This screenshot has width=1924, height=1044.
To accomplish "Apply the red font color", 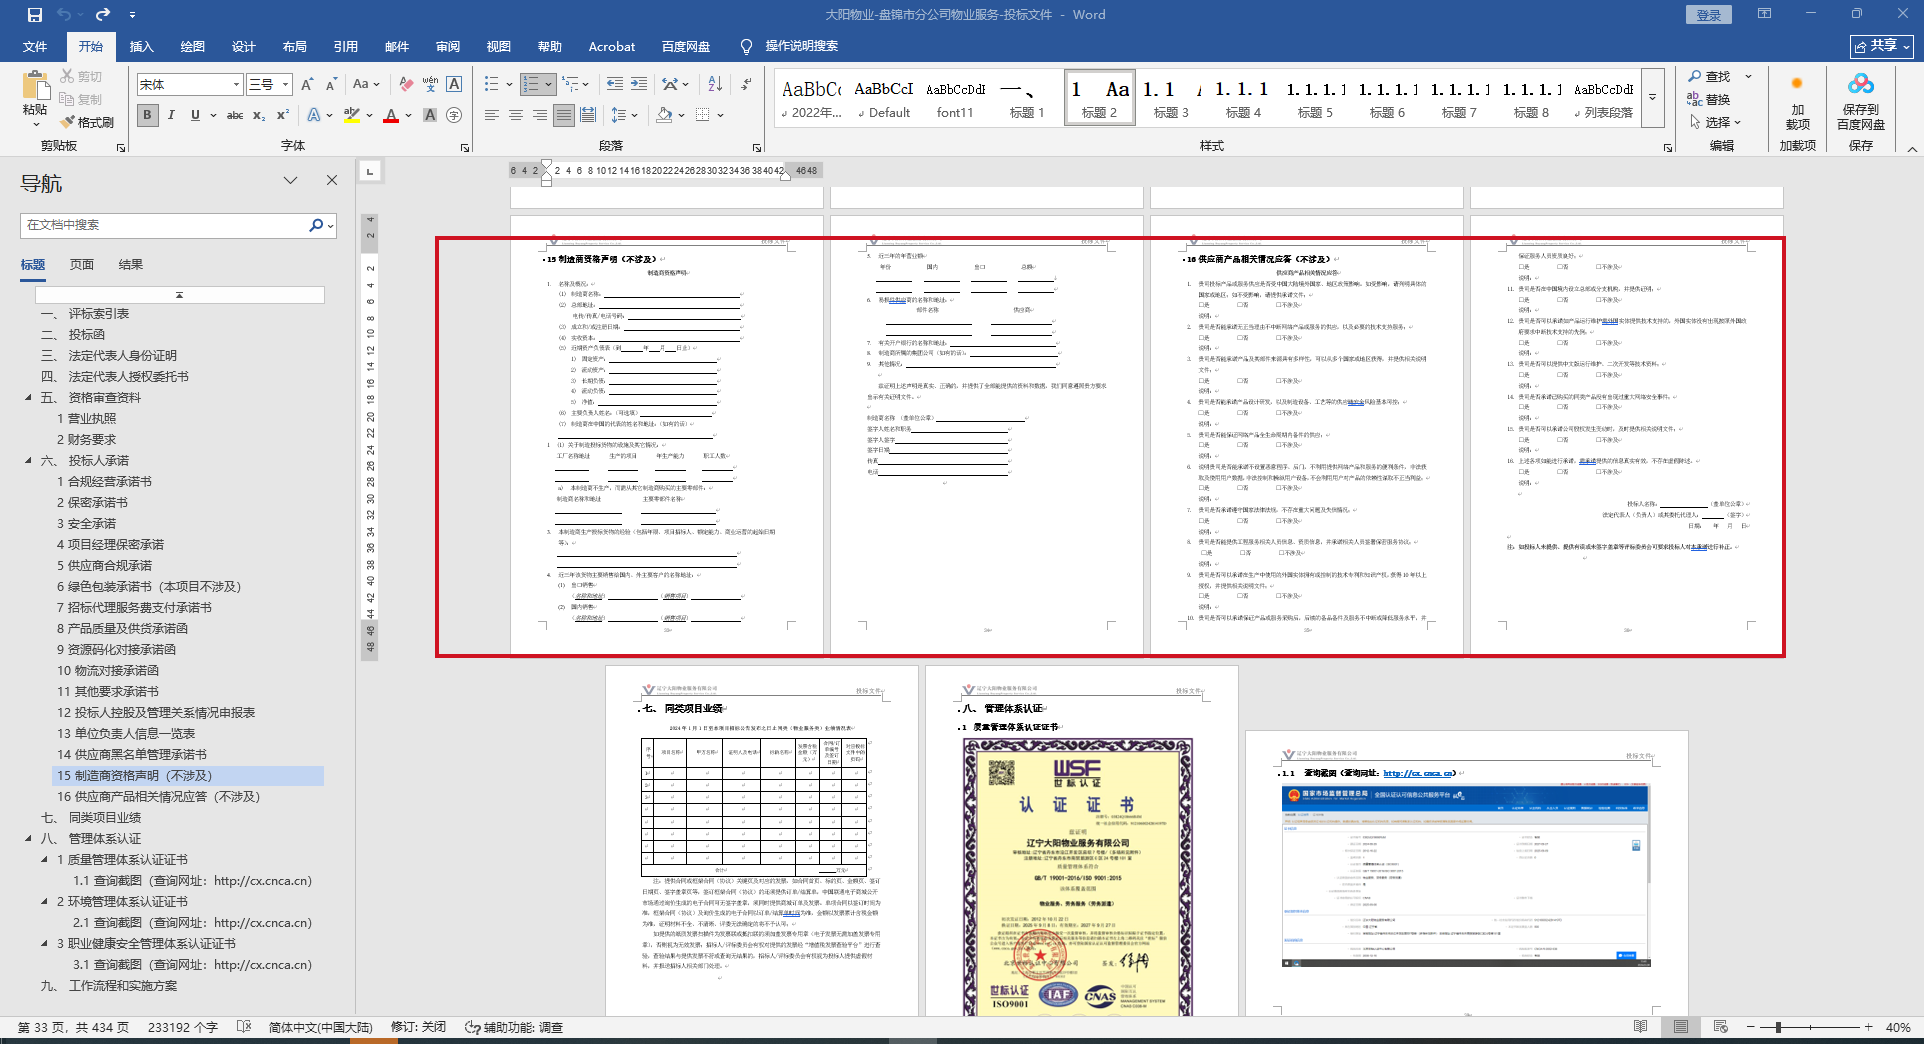I will [391, 115].
